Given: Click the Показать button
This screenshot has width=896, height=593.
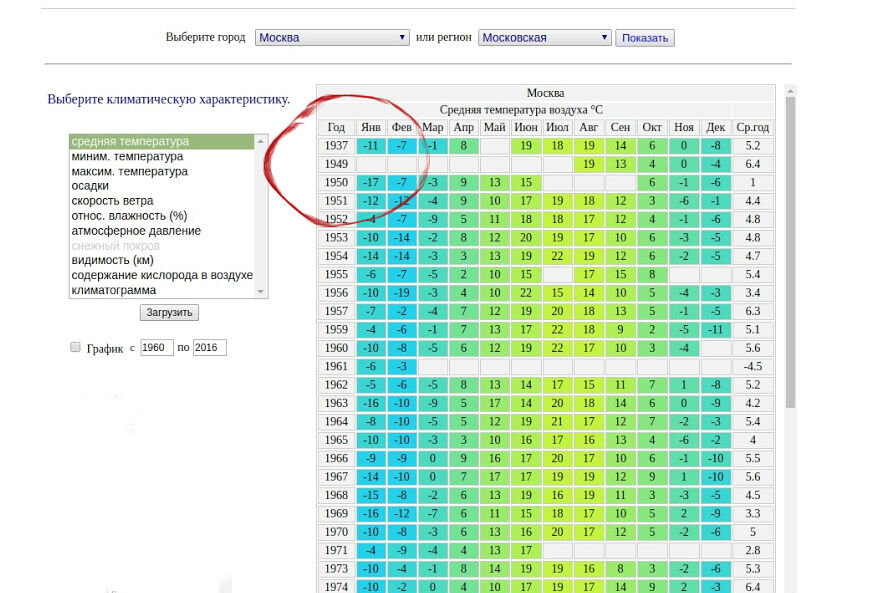Looking at the screenshot, I should [x=645, y=38].
